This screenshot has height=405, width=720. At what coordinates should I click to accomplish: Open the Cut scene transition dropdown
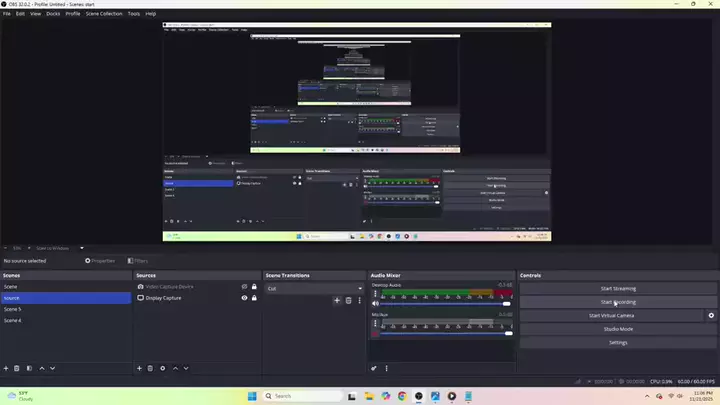[314, 288]
